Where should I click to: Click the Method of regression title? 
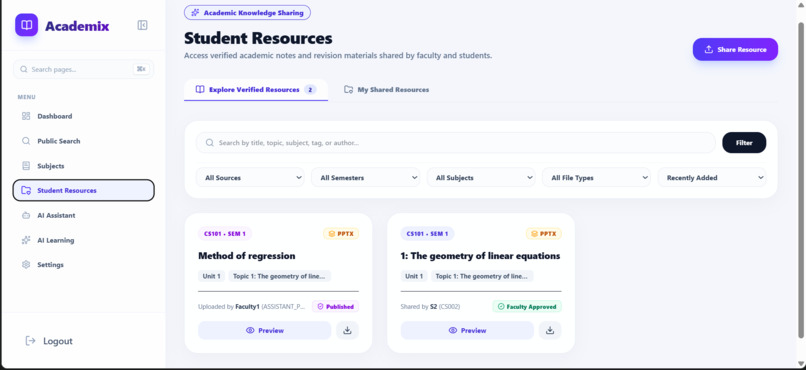pyautogui.click(x=247, y=256)
